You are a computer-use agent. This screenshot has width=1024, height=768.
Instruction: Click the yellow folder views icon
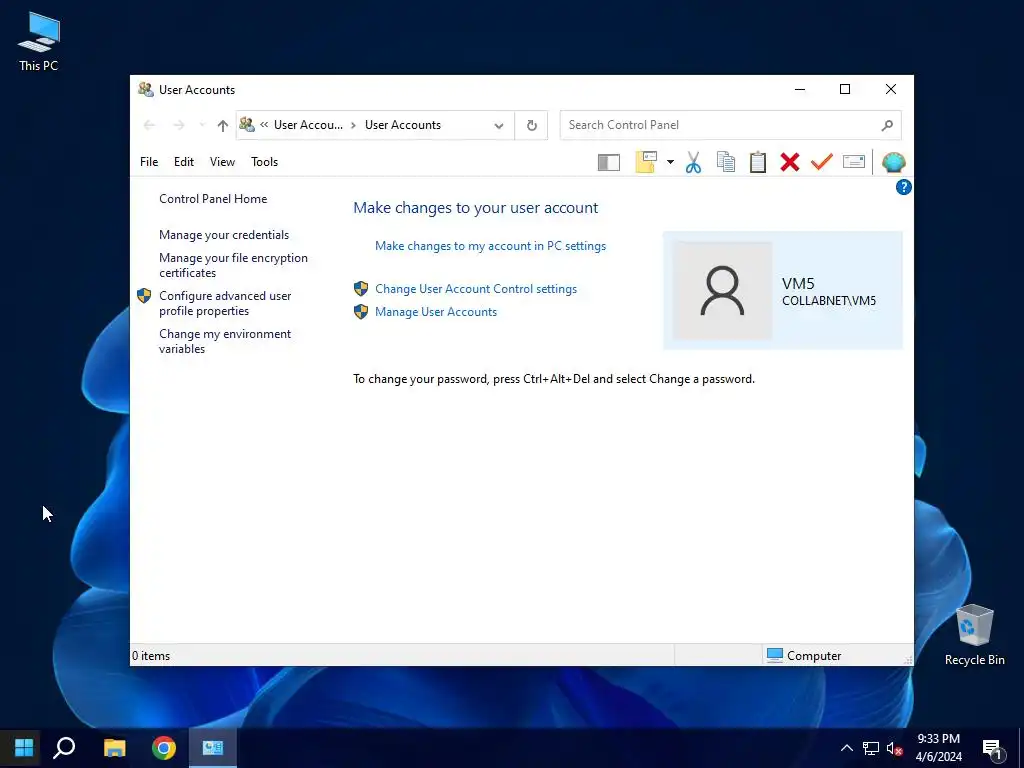pos(646,162)
